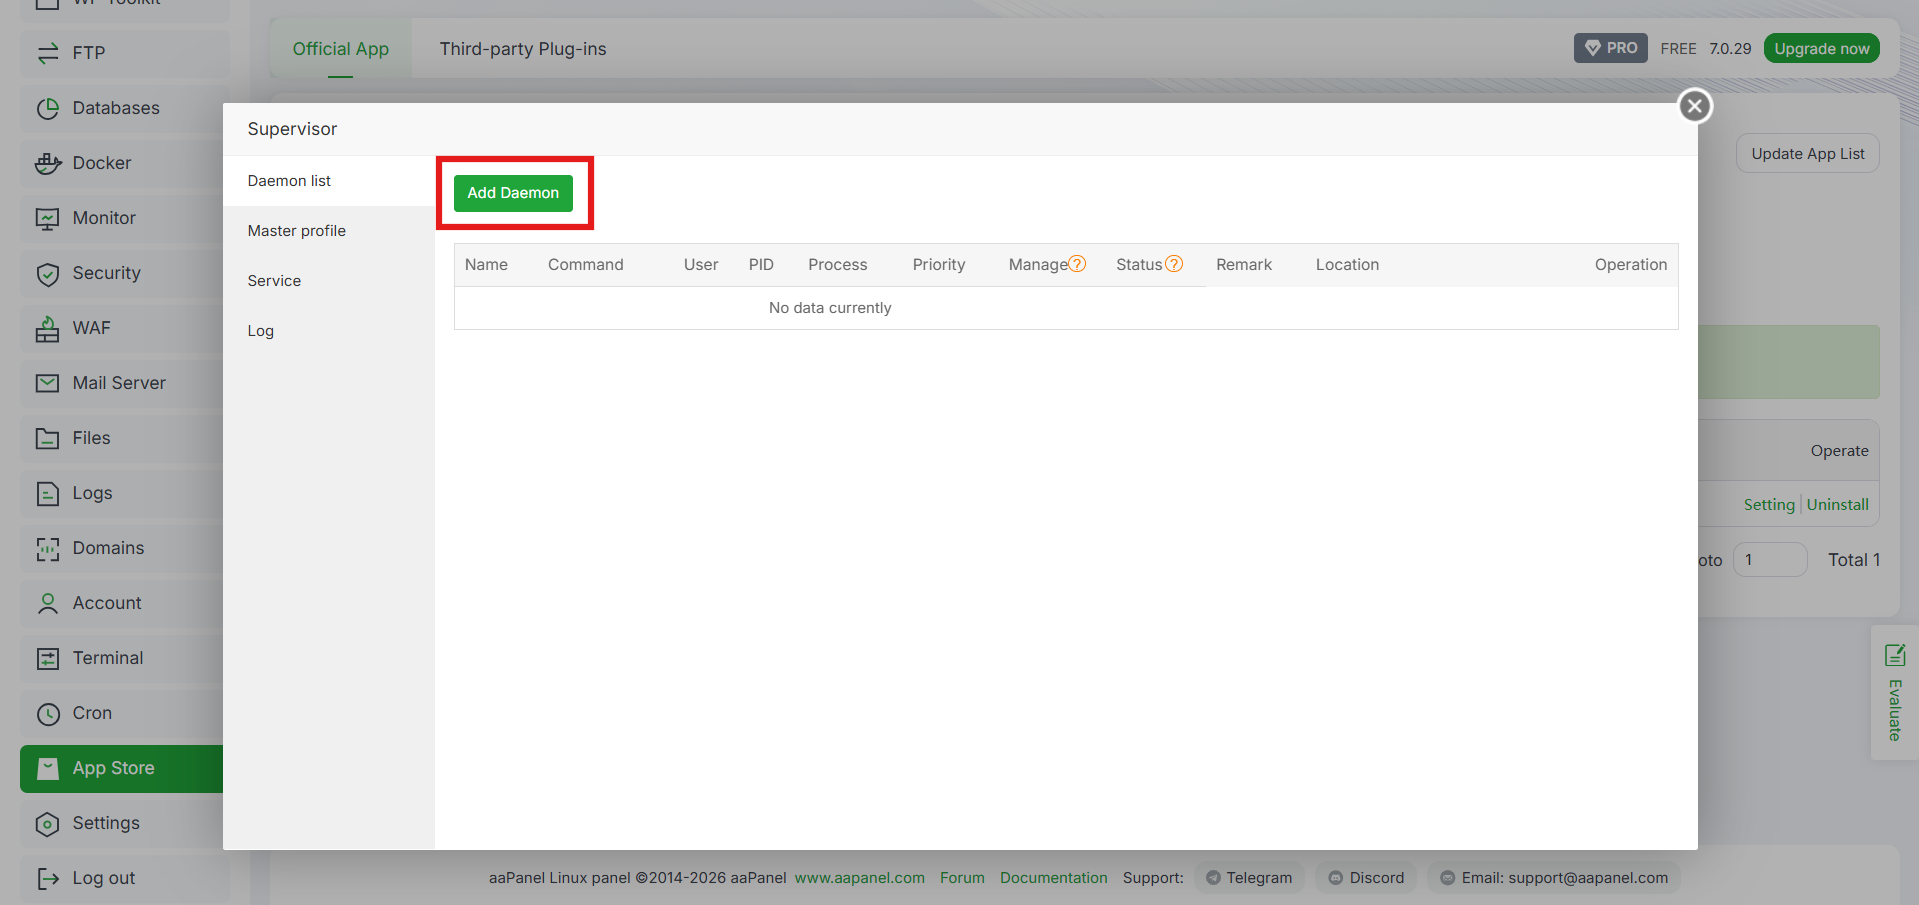The image size is (1919, 905).
Task: Click the Evaluate feedback icon
Action: (1895, 655)
